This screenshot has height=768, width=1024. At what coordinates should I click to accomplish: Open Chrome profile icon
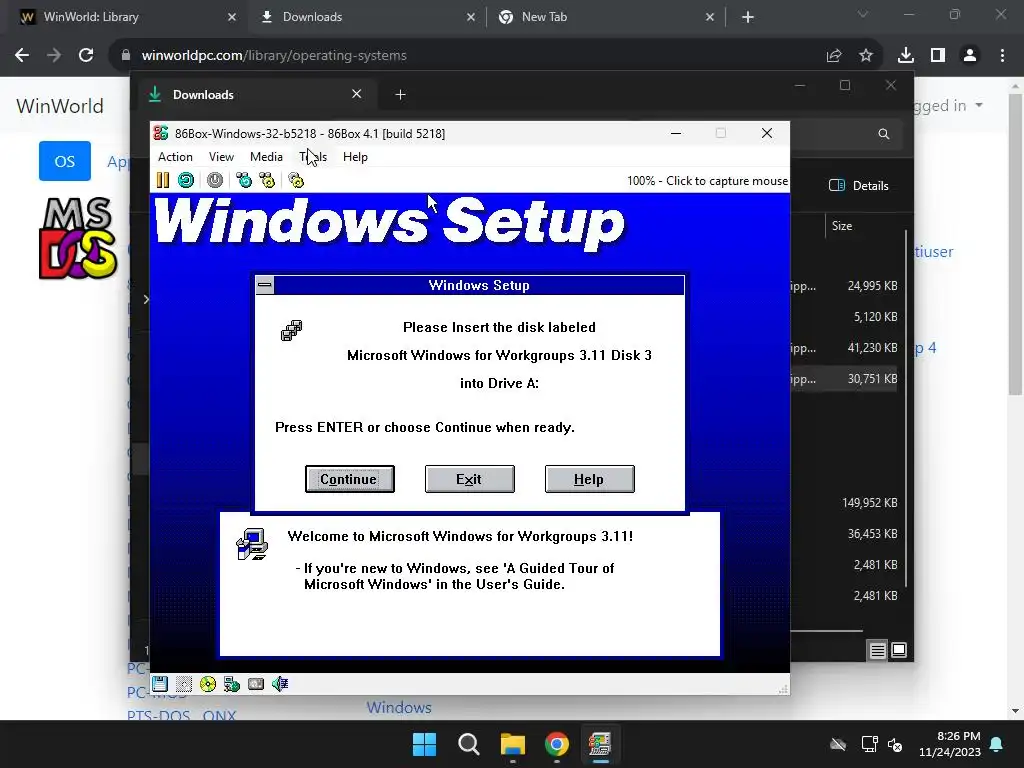click(x=970, y=56)
